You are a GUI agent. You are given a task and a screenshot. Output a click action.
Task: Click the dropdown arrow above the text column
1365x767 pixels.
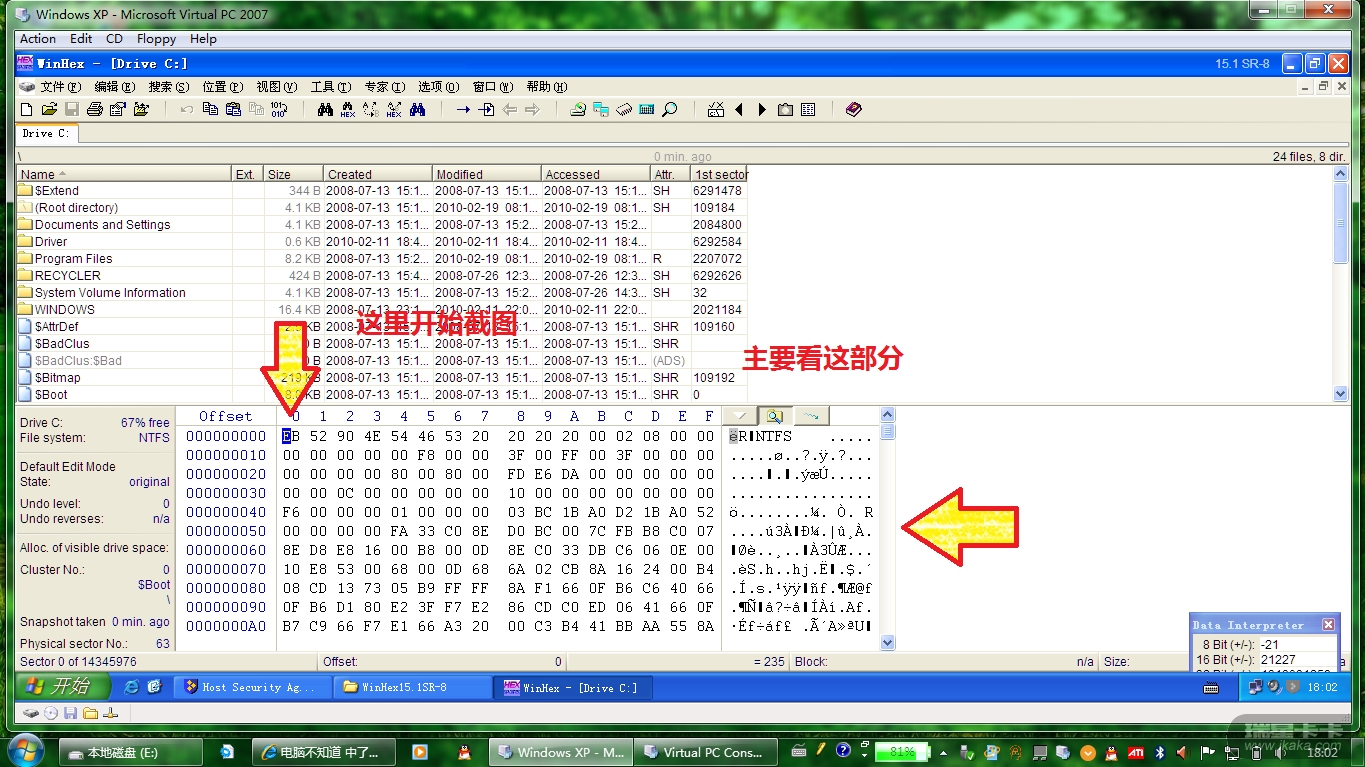coord(739,415)
